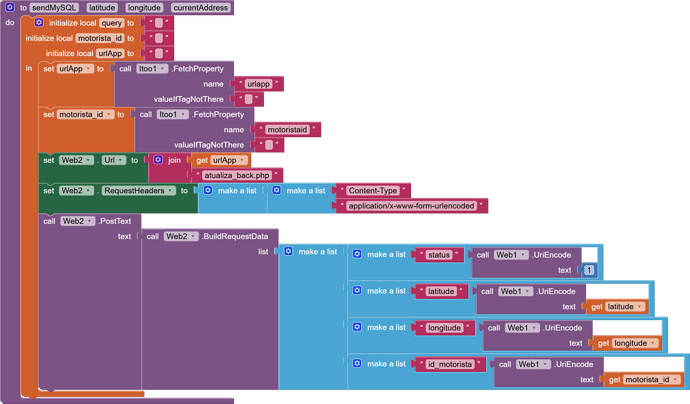The width and height of the screenshot is (690, 404).
Task: Click the status text string block
Action: [439, 255]
